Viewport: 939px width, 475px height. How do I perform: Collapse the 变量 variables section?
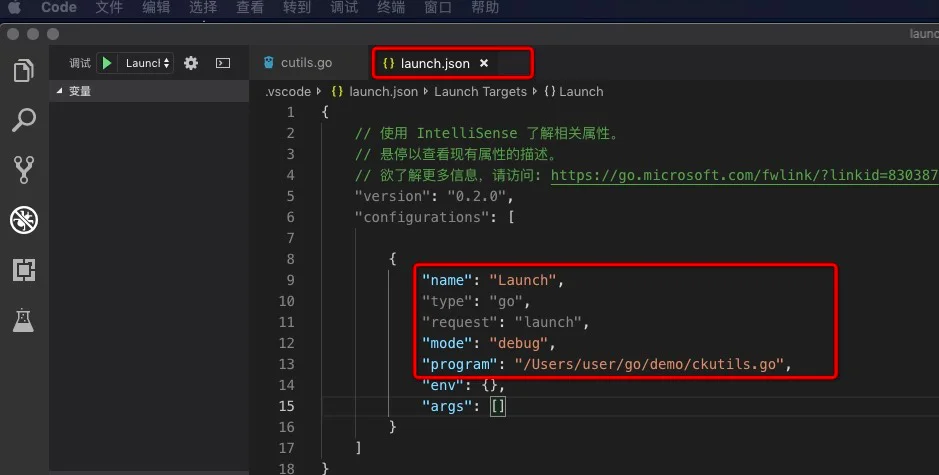[60, 91]
